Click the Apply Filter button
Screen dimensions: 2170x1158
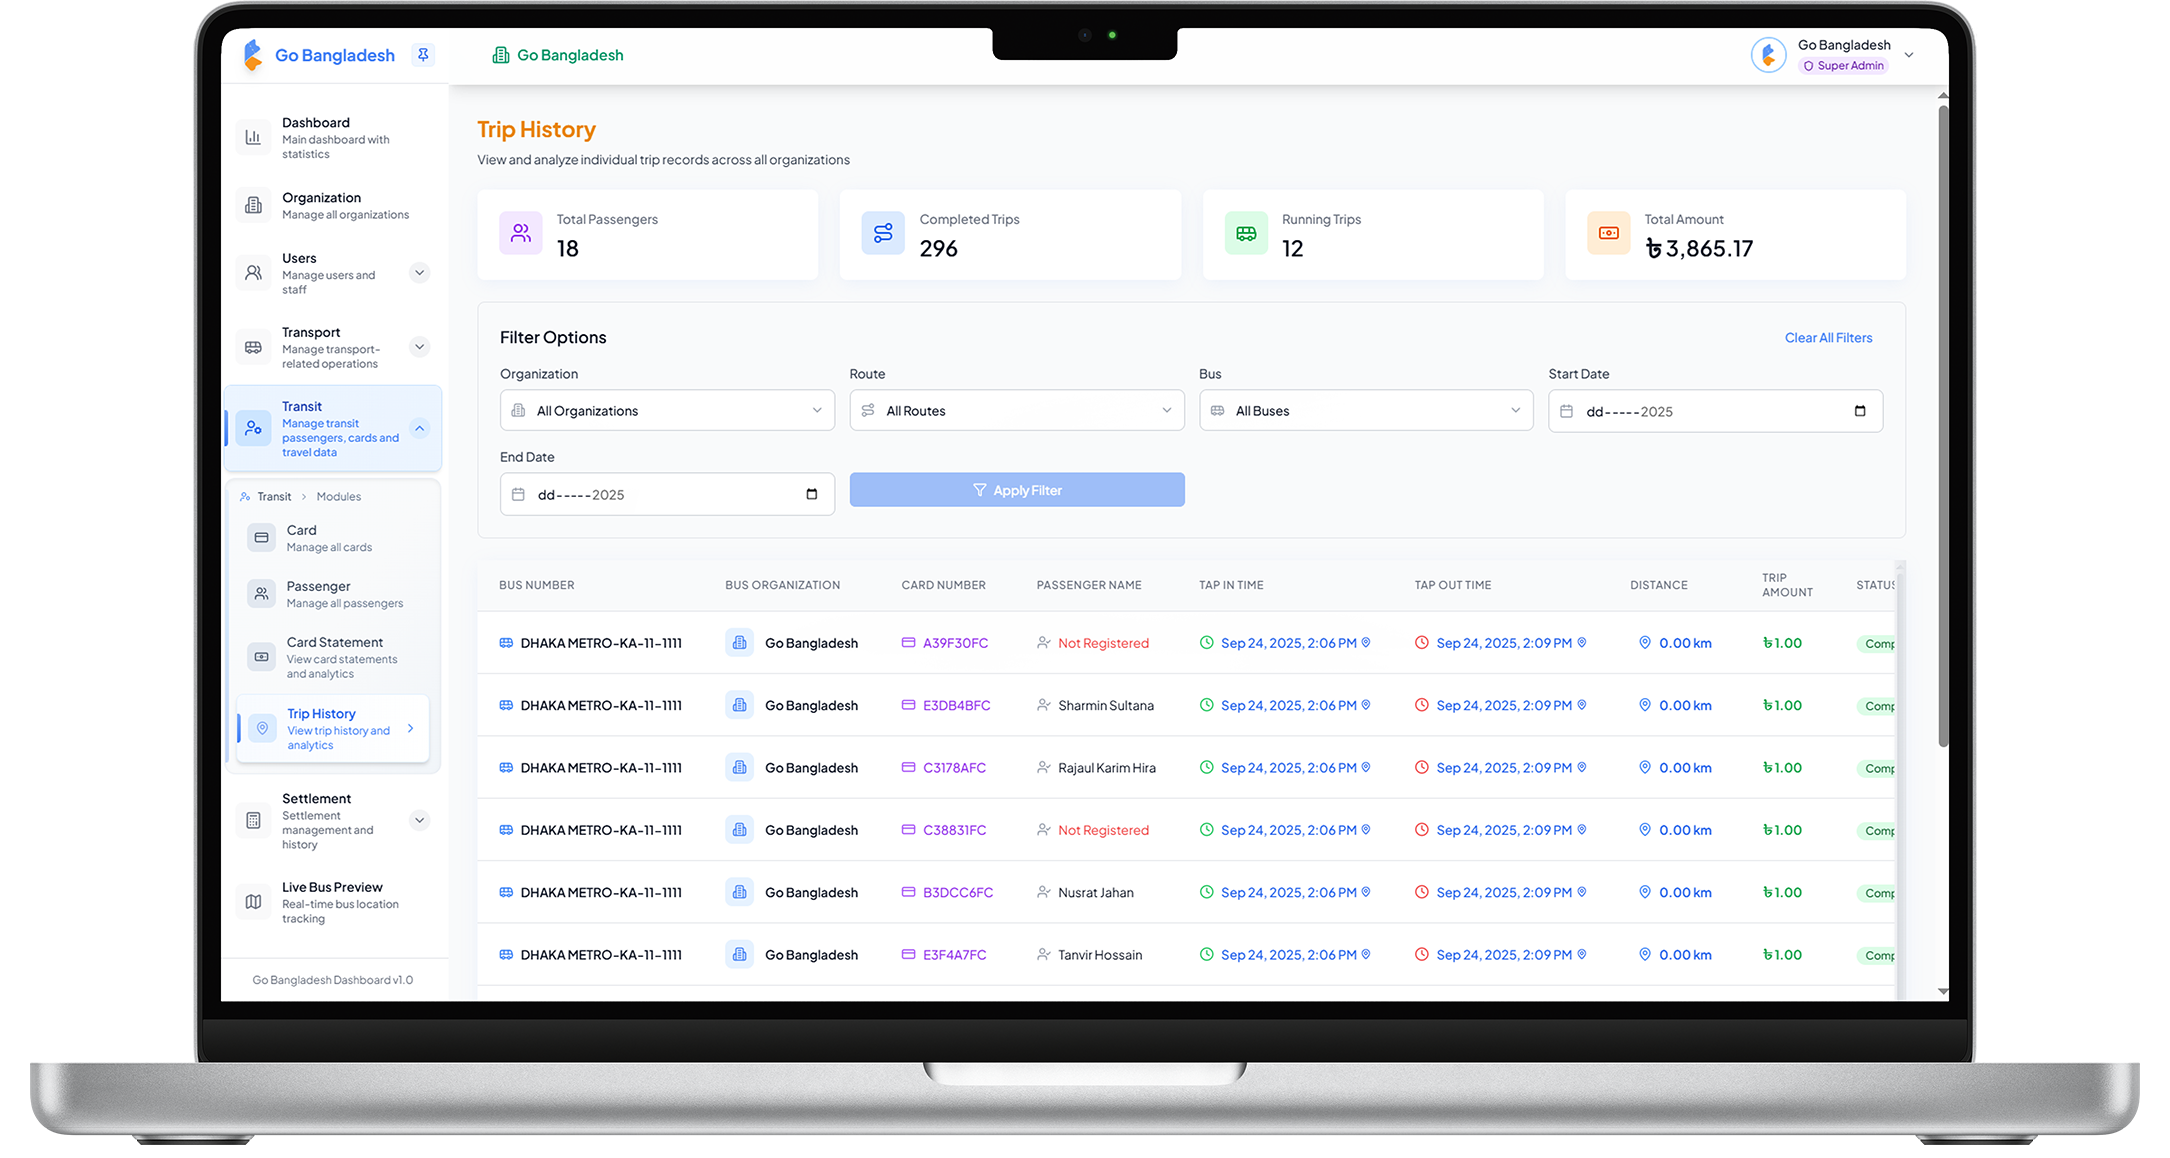(x=1017, y=490)
